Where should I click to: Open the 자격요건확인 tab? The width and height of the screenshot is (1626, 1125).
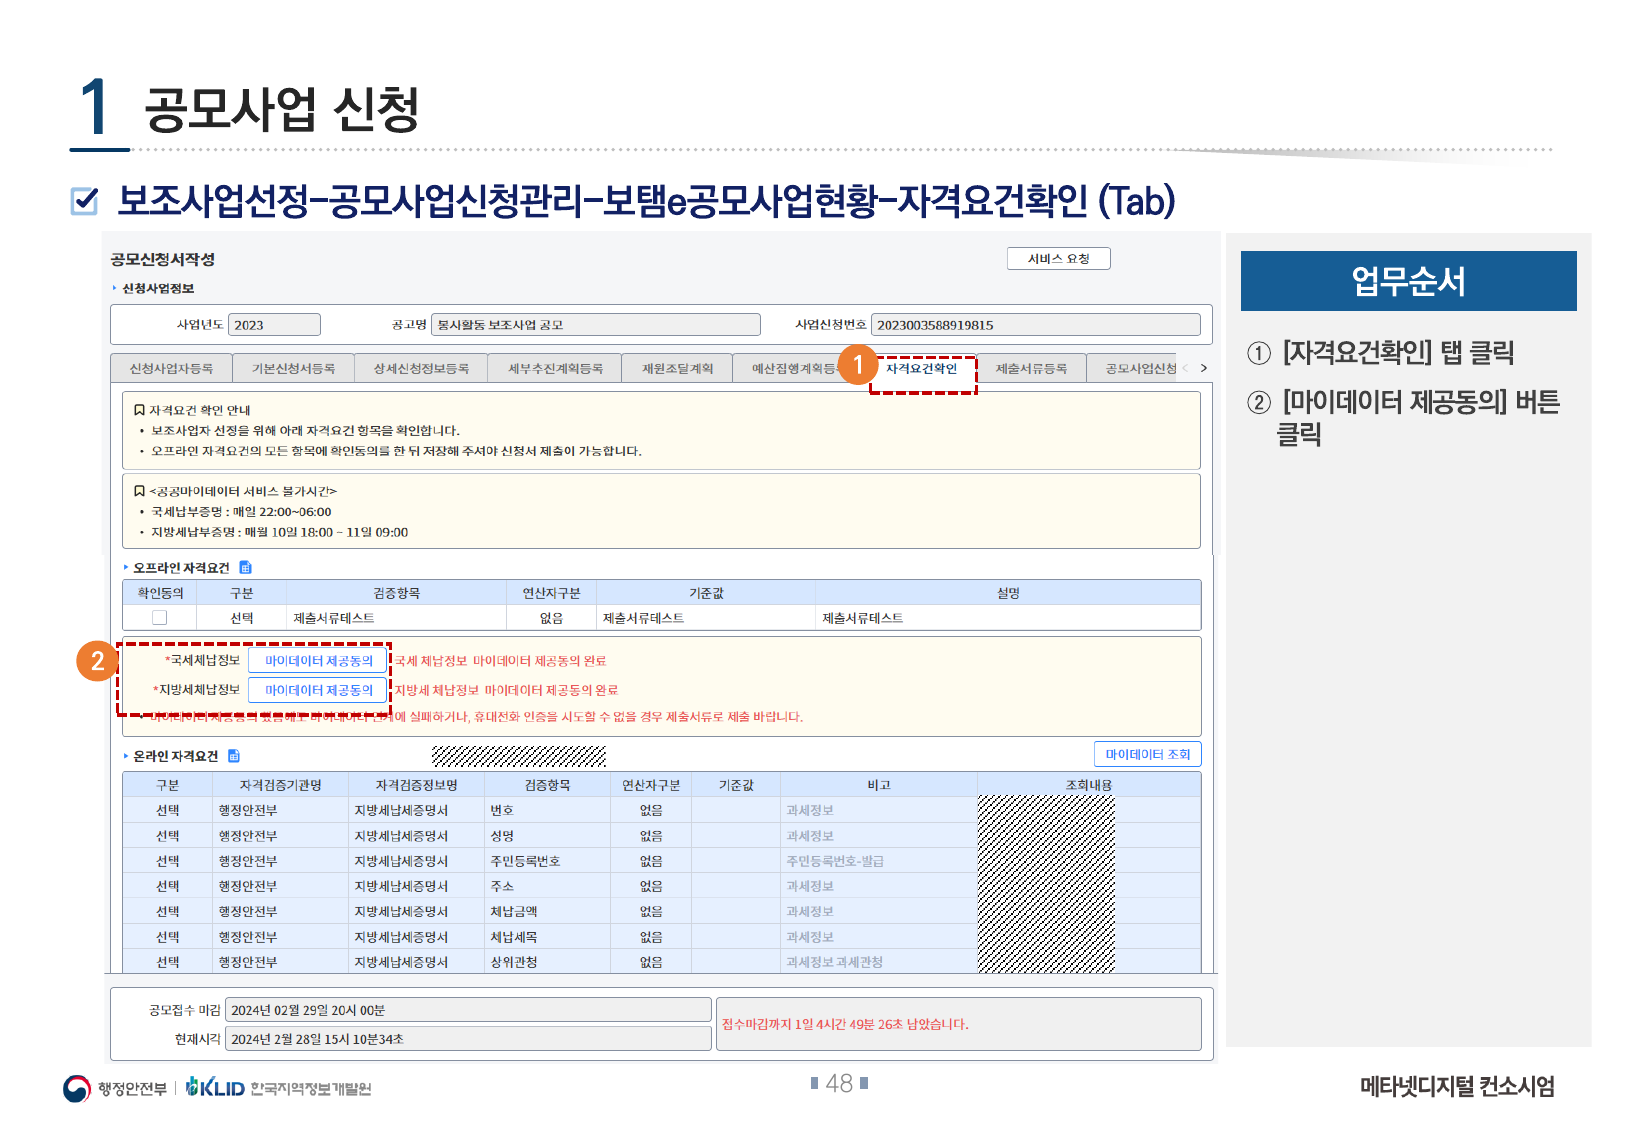point(921,369)
